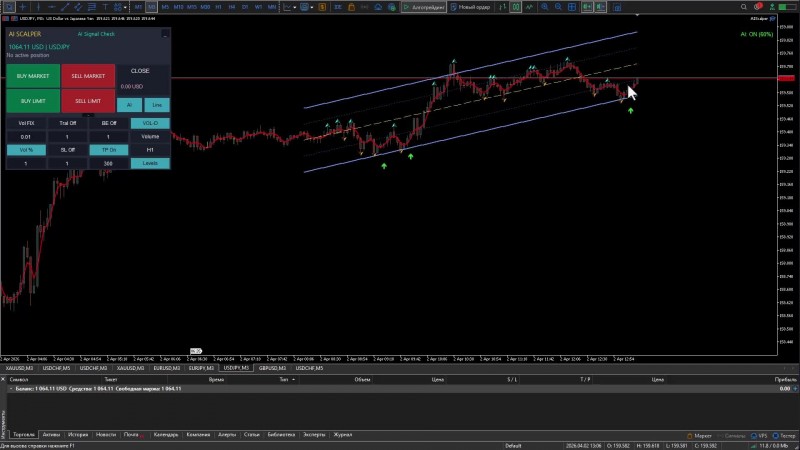Toggle the chart grid tile icon
The height and width of the screenshot is (450, 800).
tap(572, 7)
